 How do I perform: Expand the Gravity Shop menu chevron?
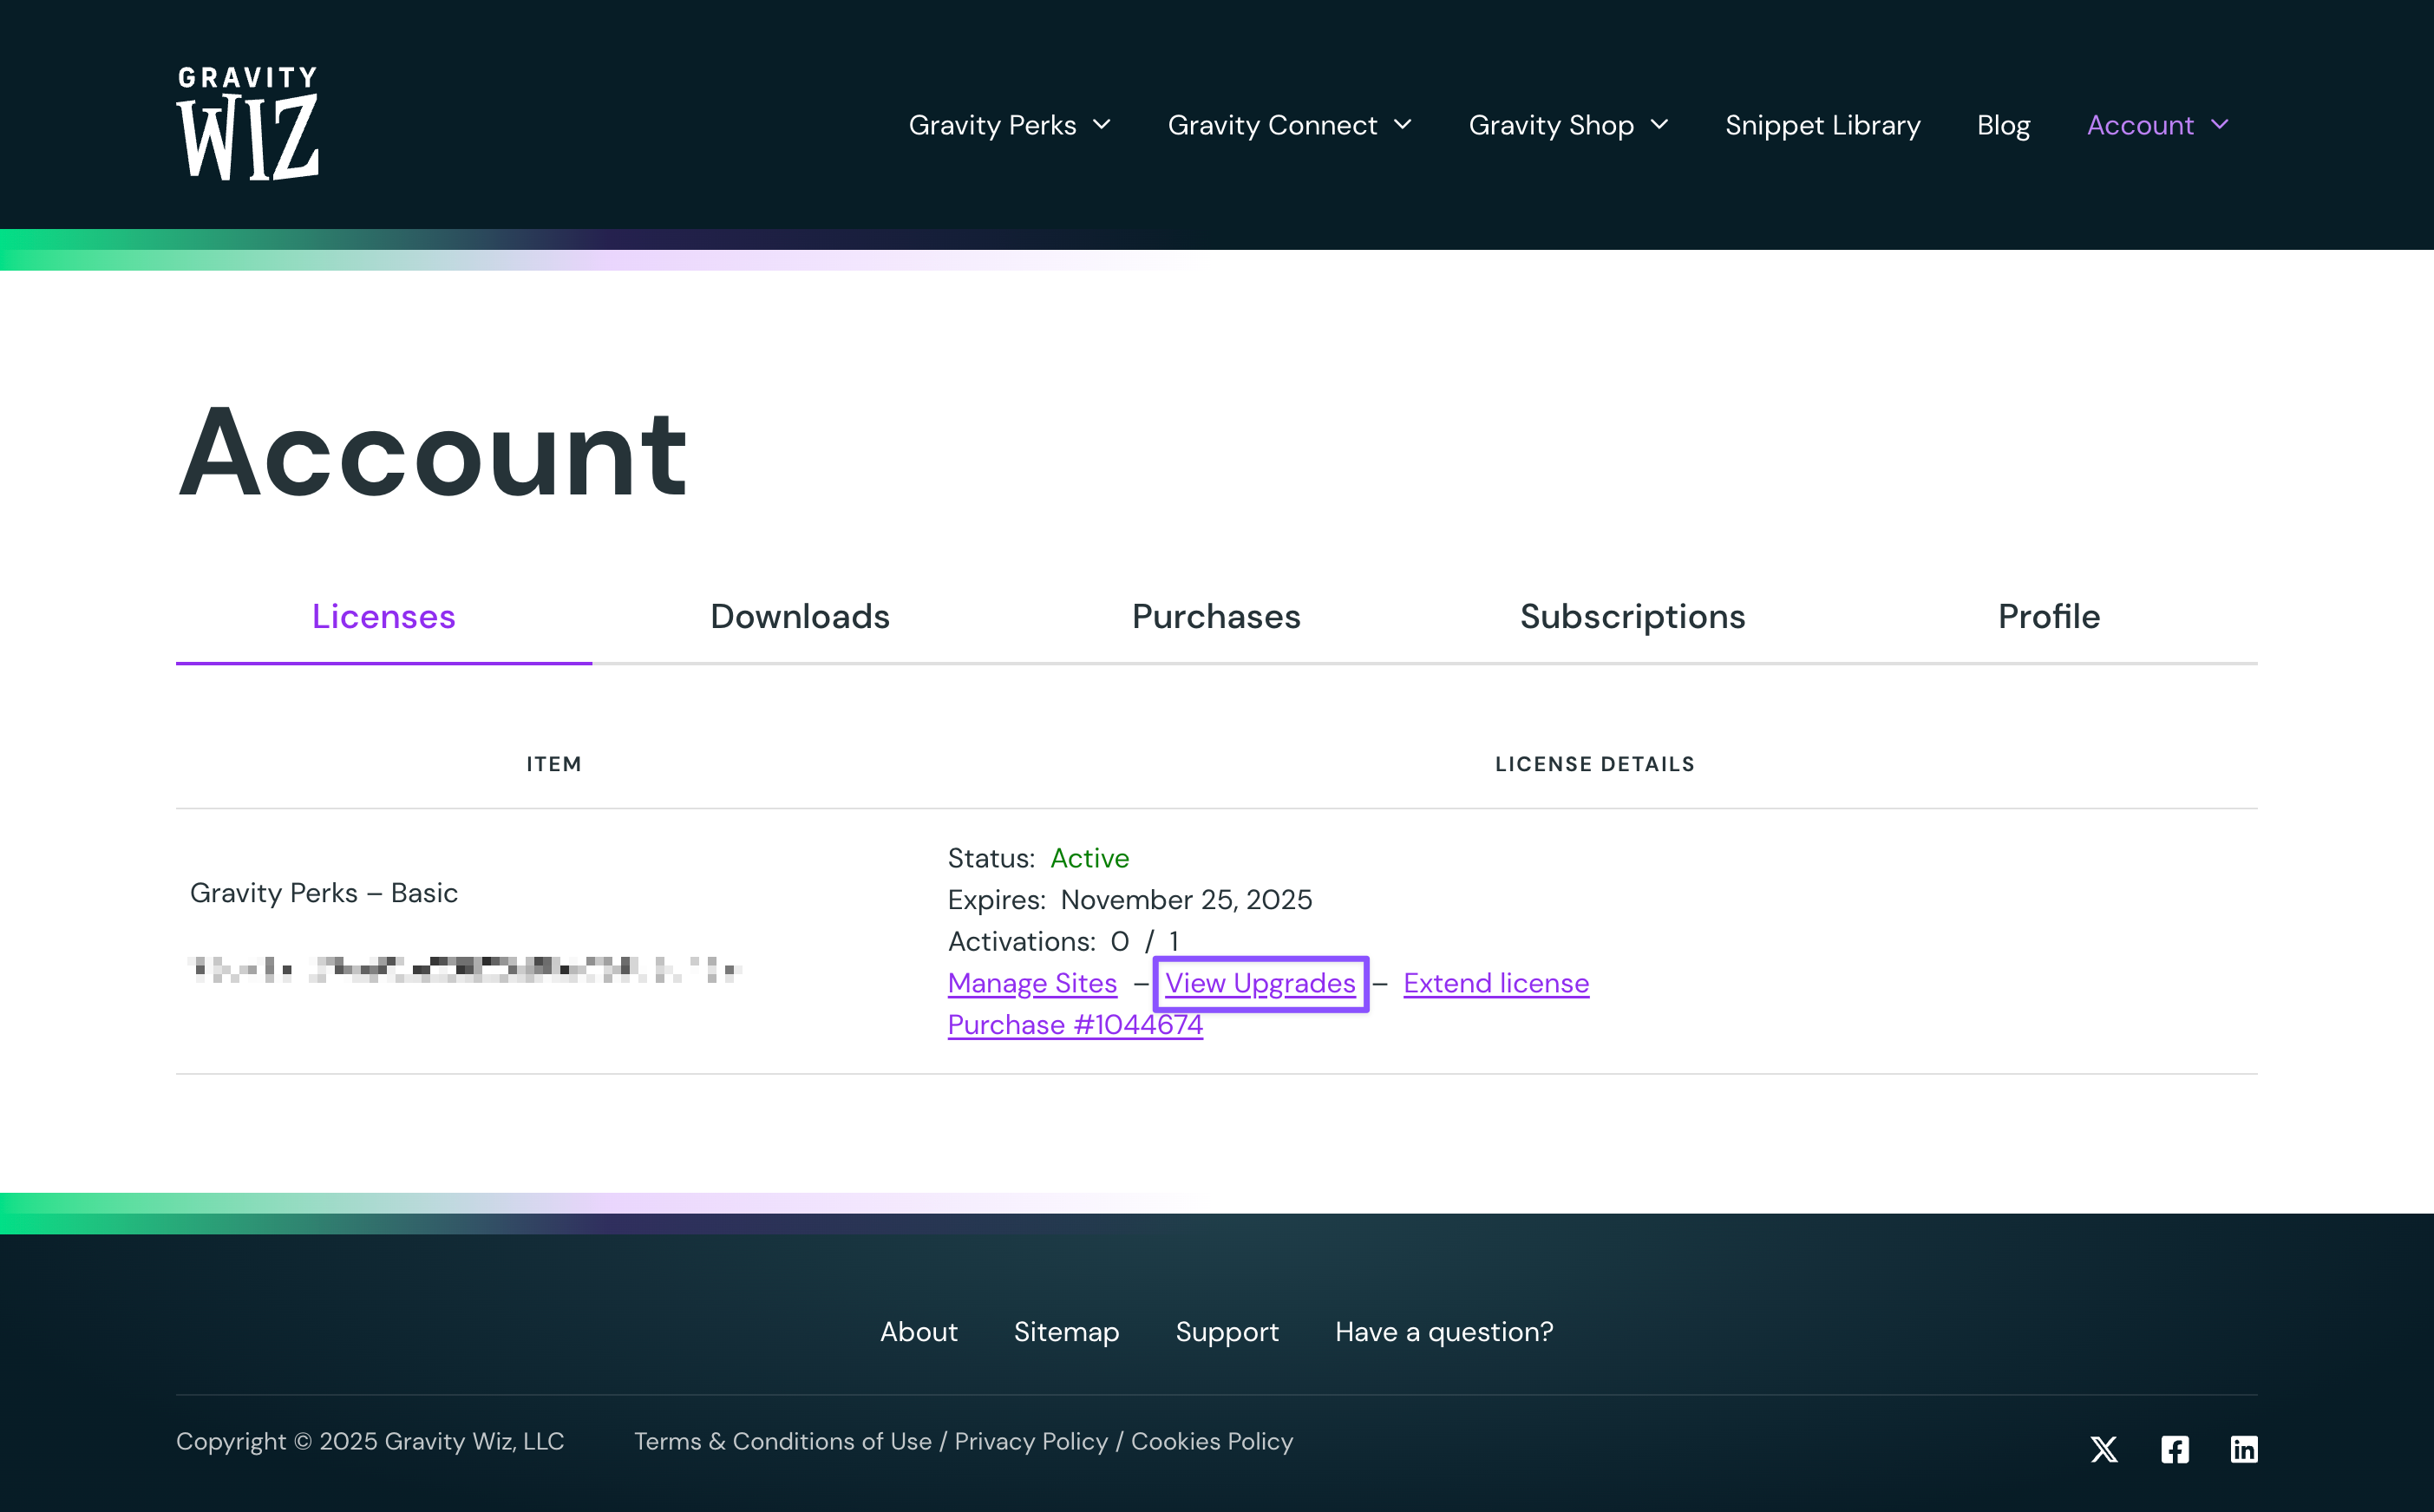click(1660, 125)
